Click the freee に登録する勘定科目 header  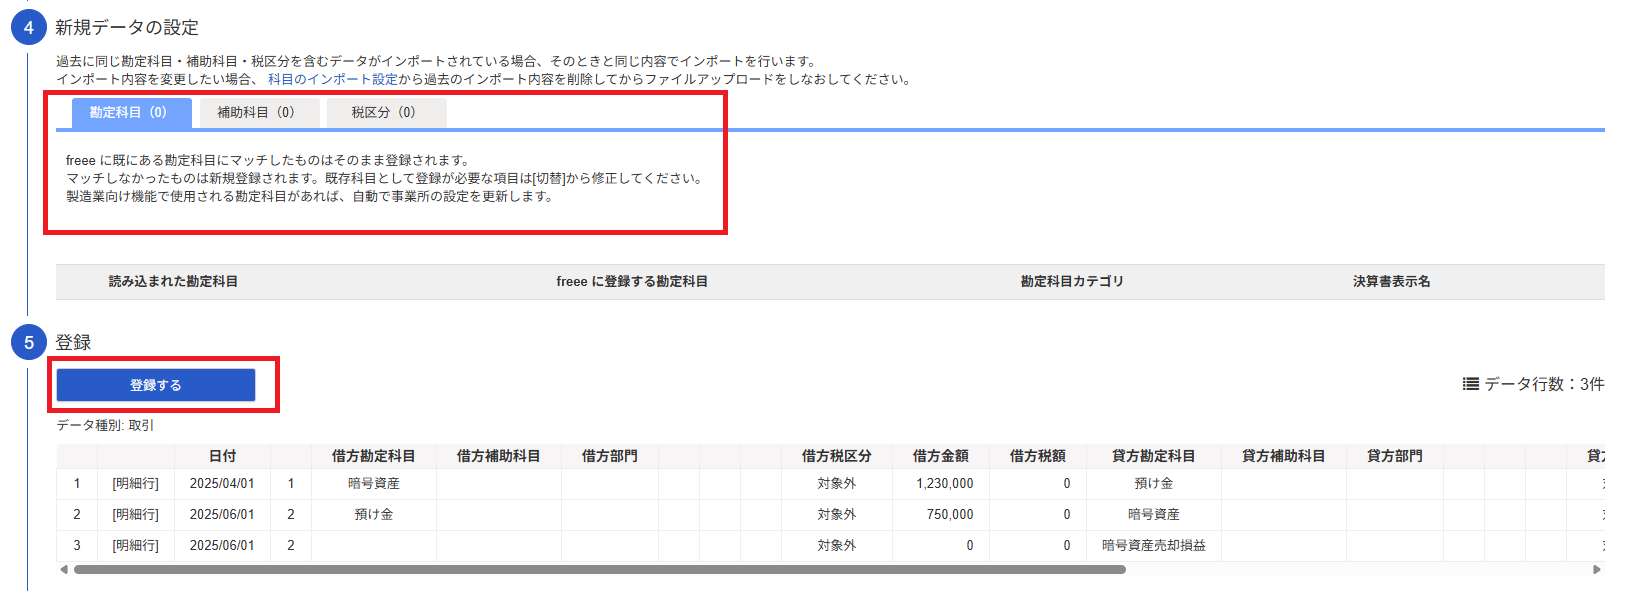(632, 282)
